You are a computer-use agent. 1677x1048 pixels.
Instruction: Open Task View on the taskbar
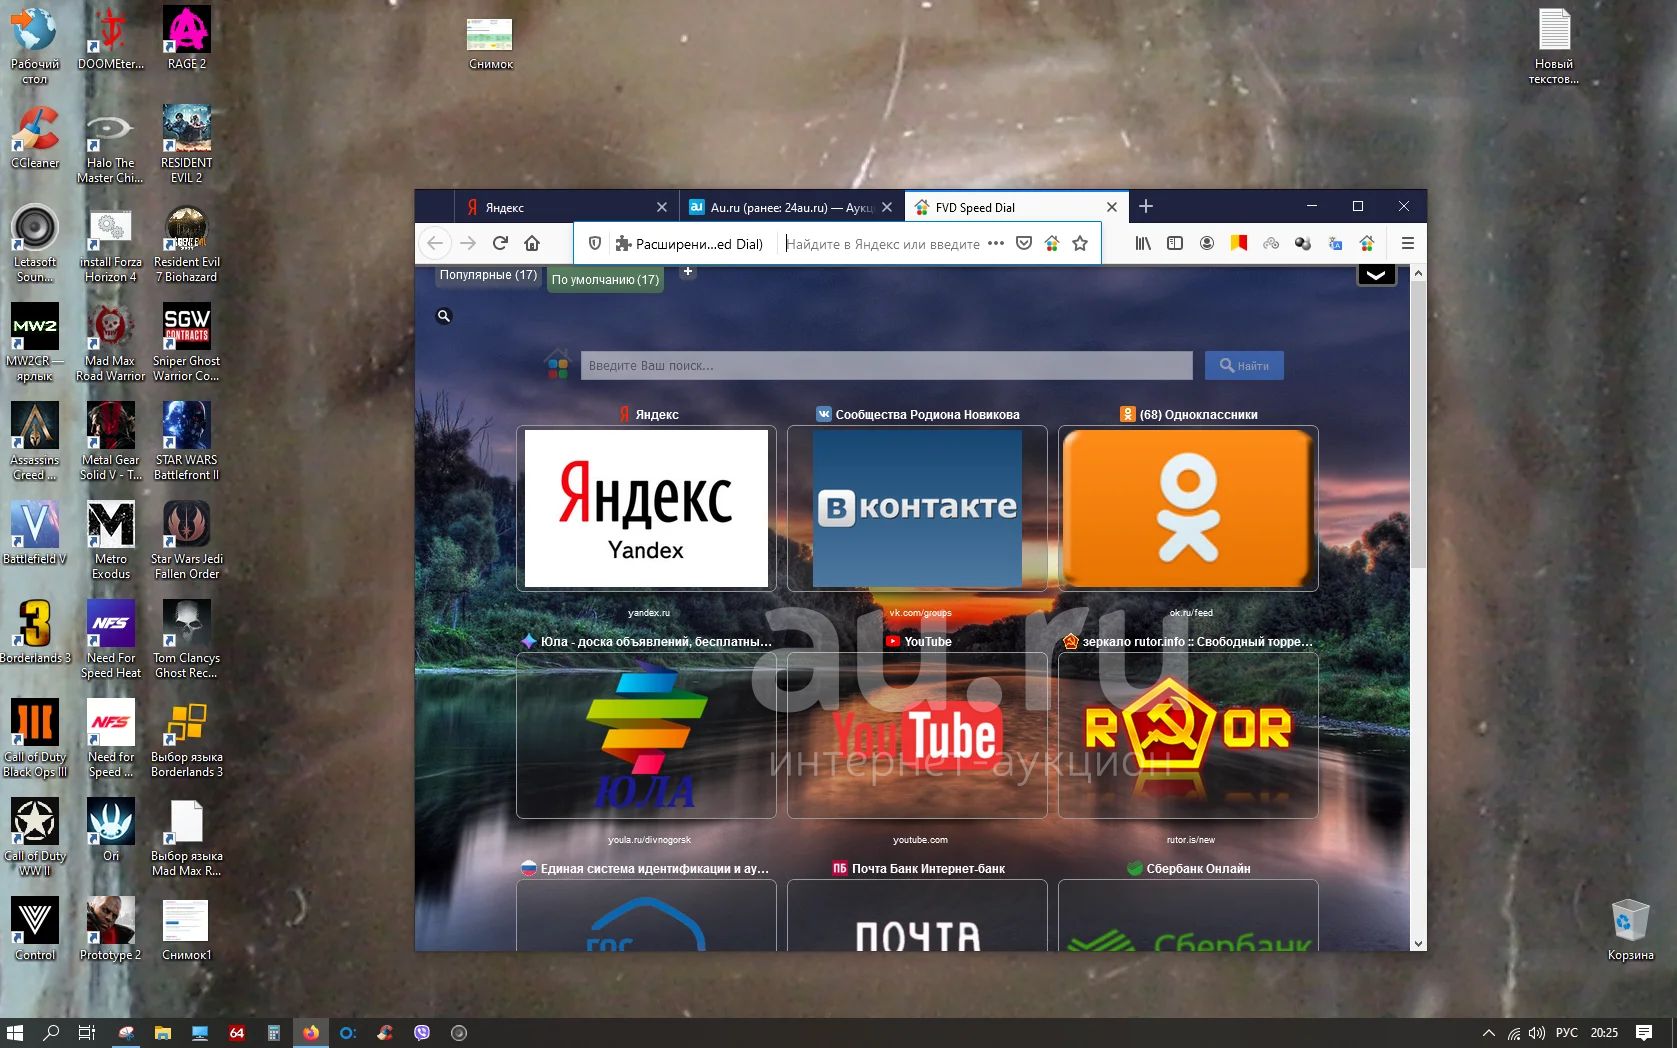point(87,1033)
